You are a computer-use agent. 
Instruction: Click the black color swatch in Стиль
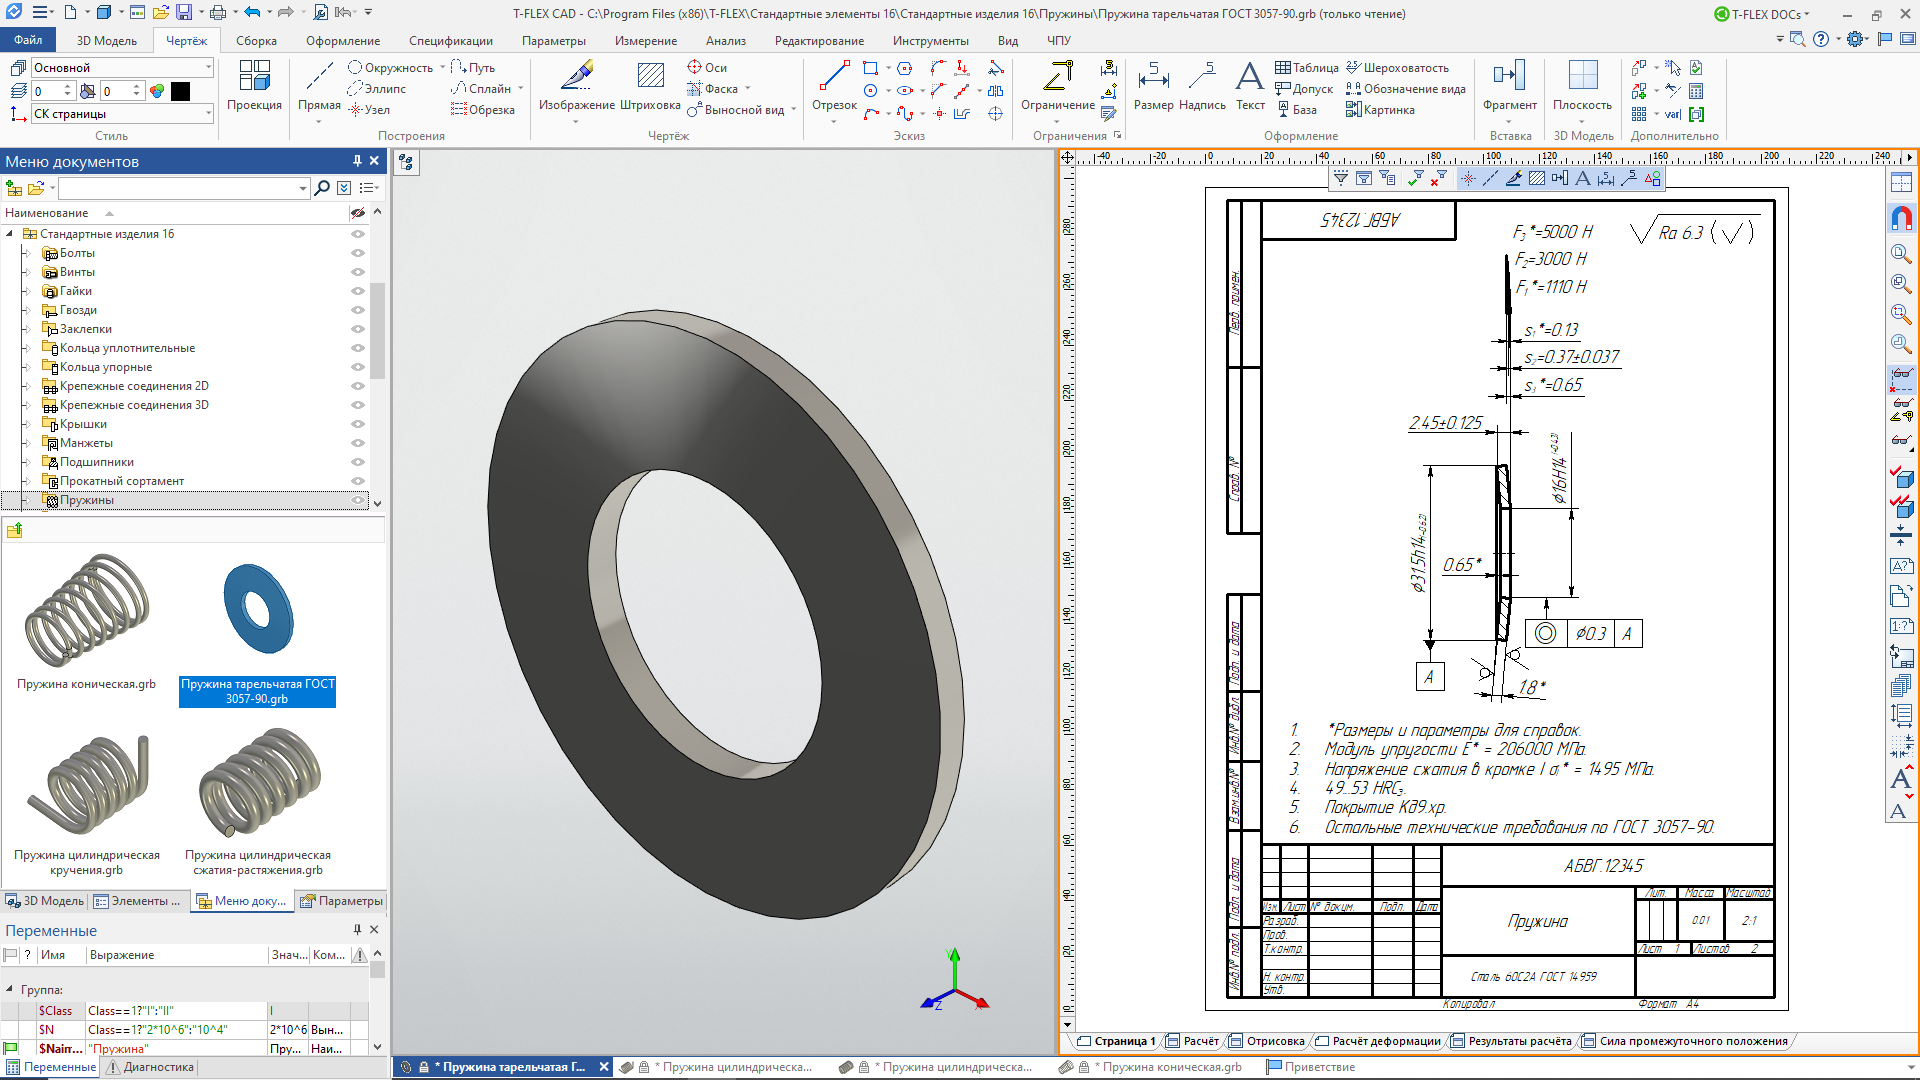coord(180,91)
